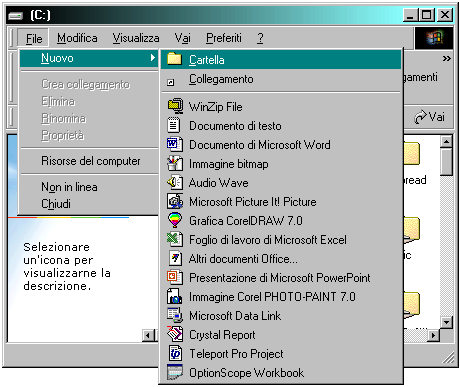Click the left arrow of horizontal scrollbar

148,335
